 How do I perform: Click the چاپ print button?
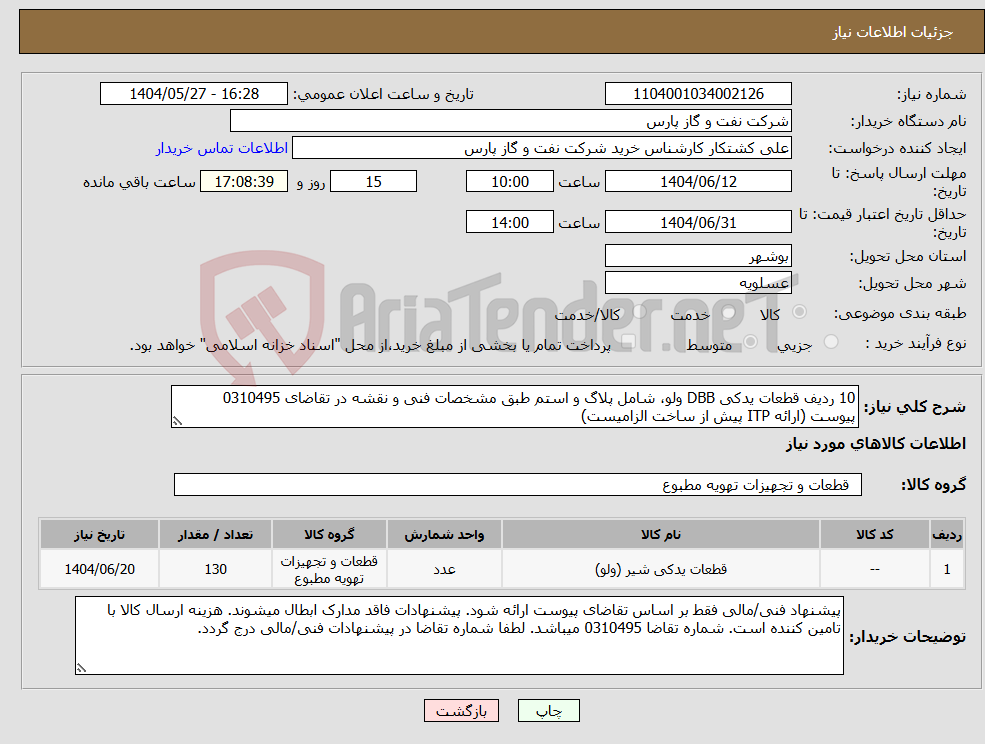point(548,711)
